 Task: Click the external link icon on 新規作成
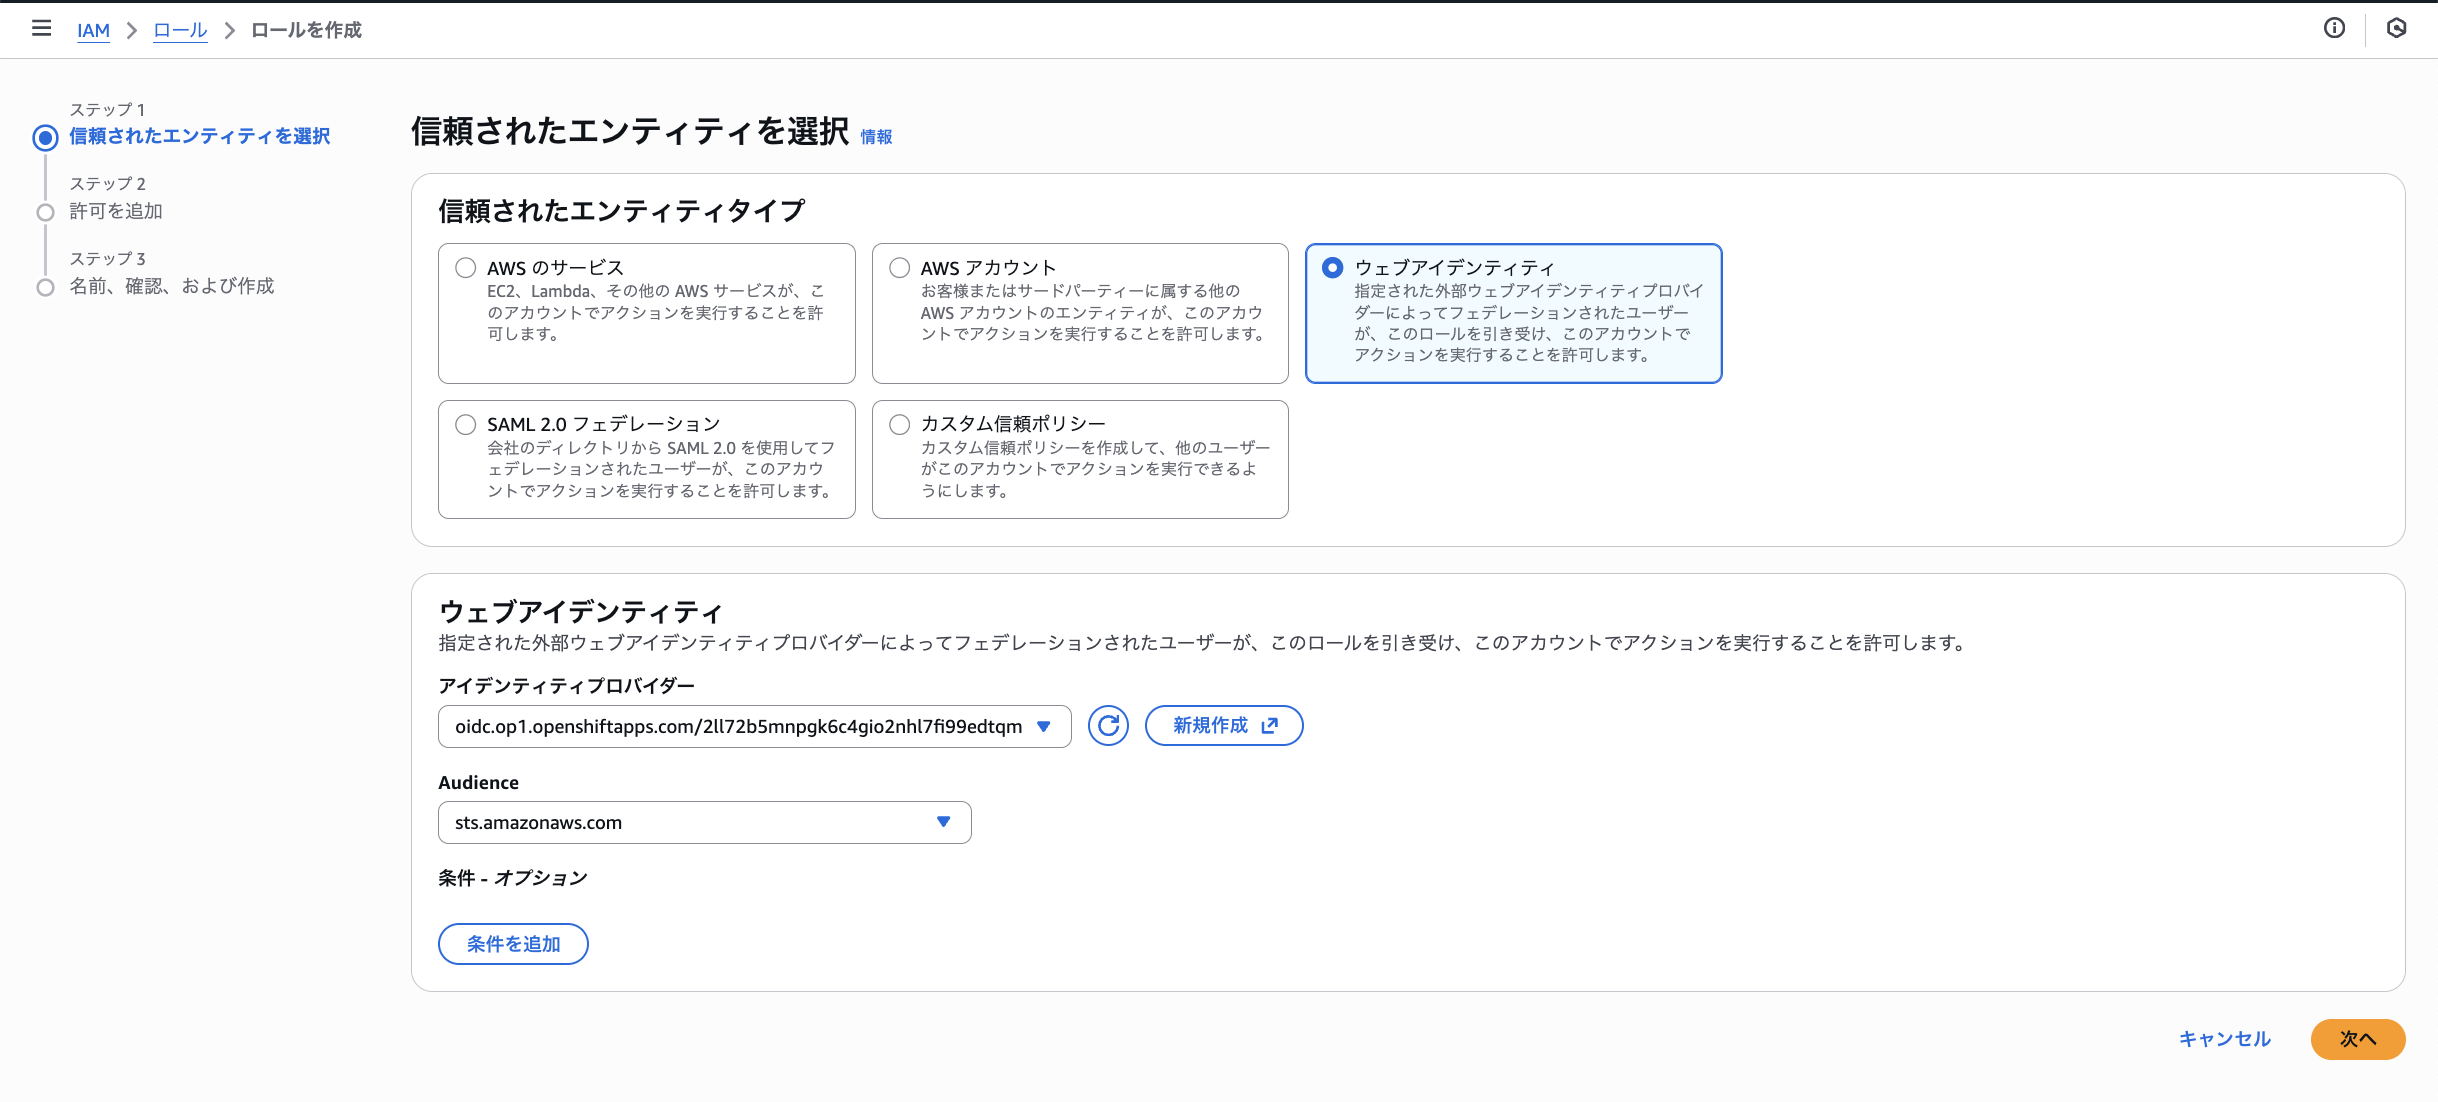point(1270,725)
